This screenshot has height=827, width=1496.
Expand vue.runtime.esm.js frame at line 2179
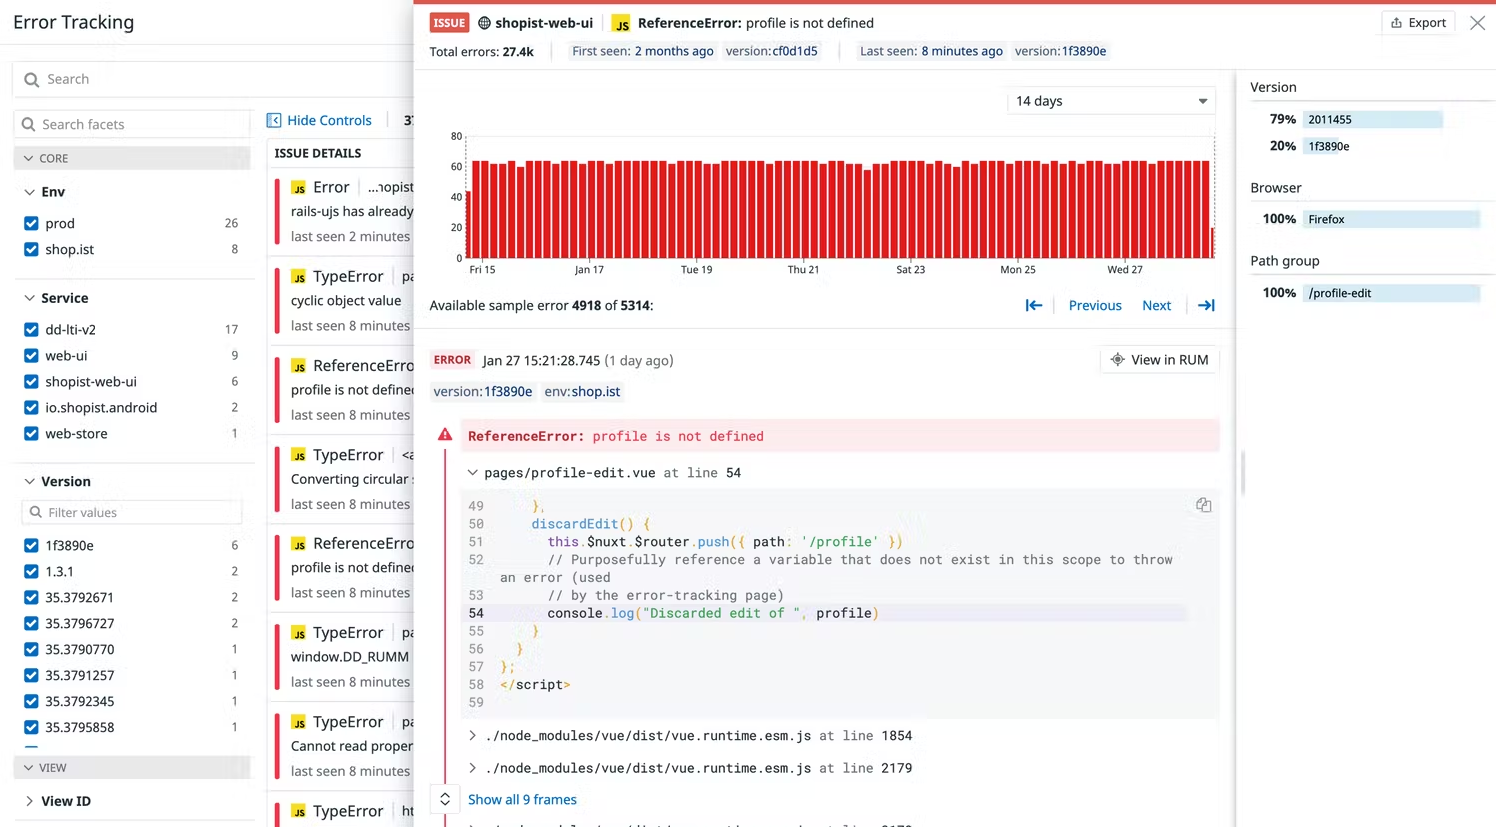(x=472, y=768)
